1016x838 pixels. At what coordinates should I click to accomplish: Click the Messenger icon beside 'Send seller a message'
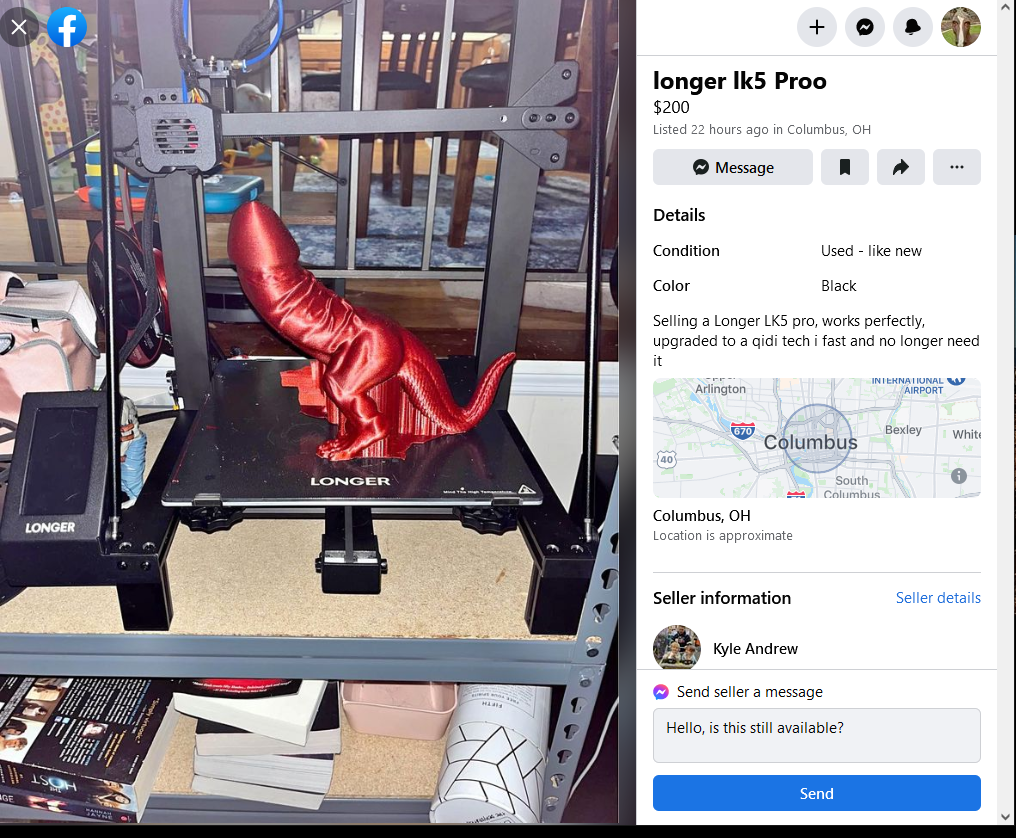pos(661,692)
